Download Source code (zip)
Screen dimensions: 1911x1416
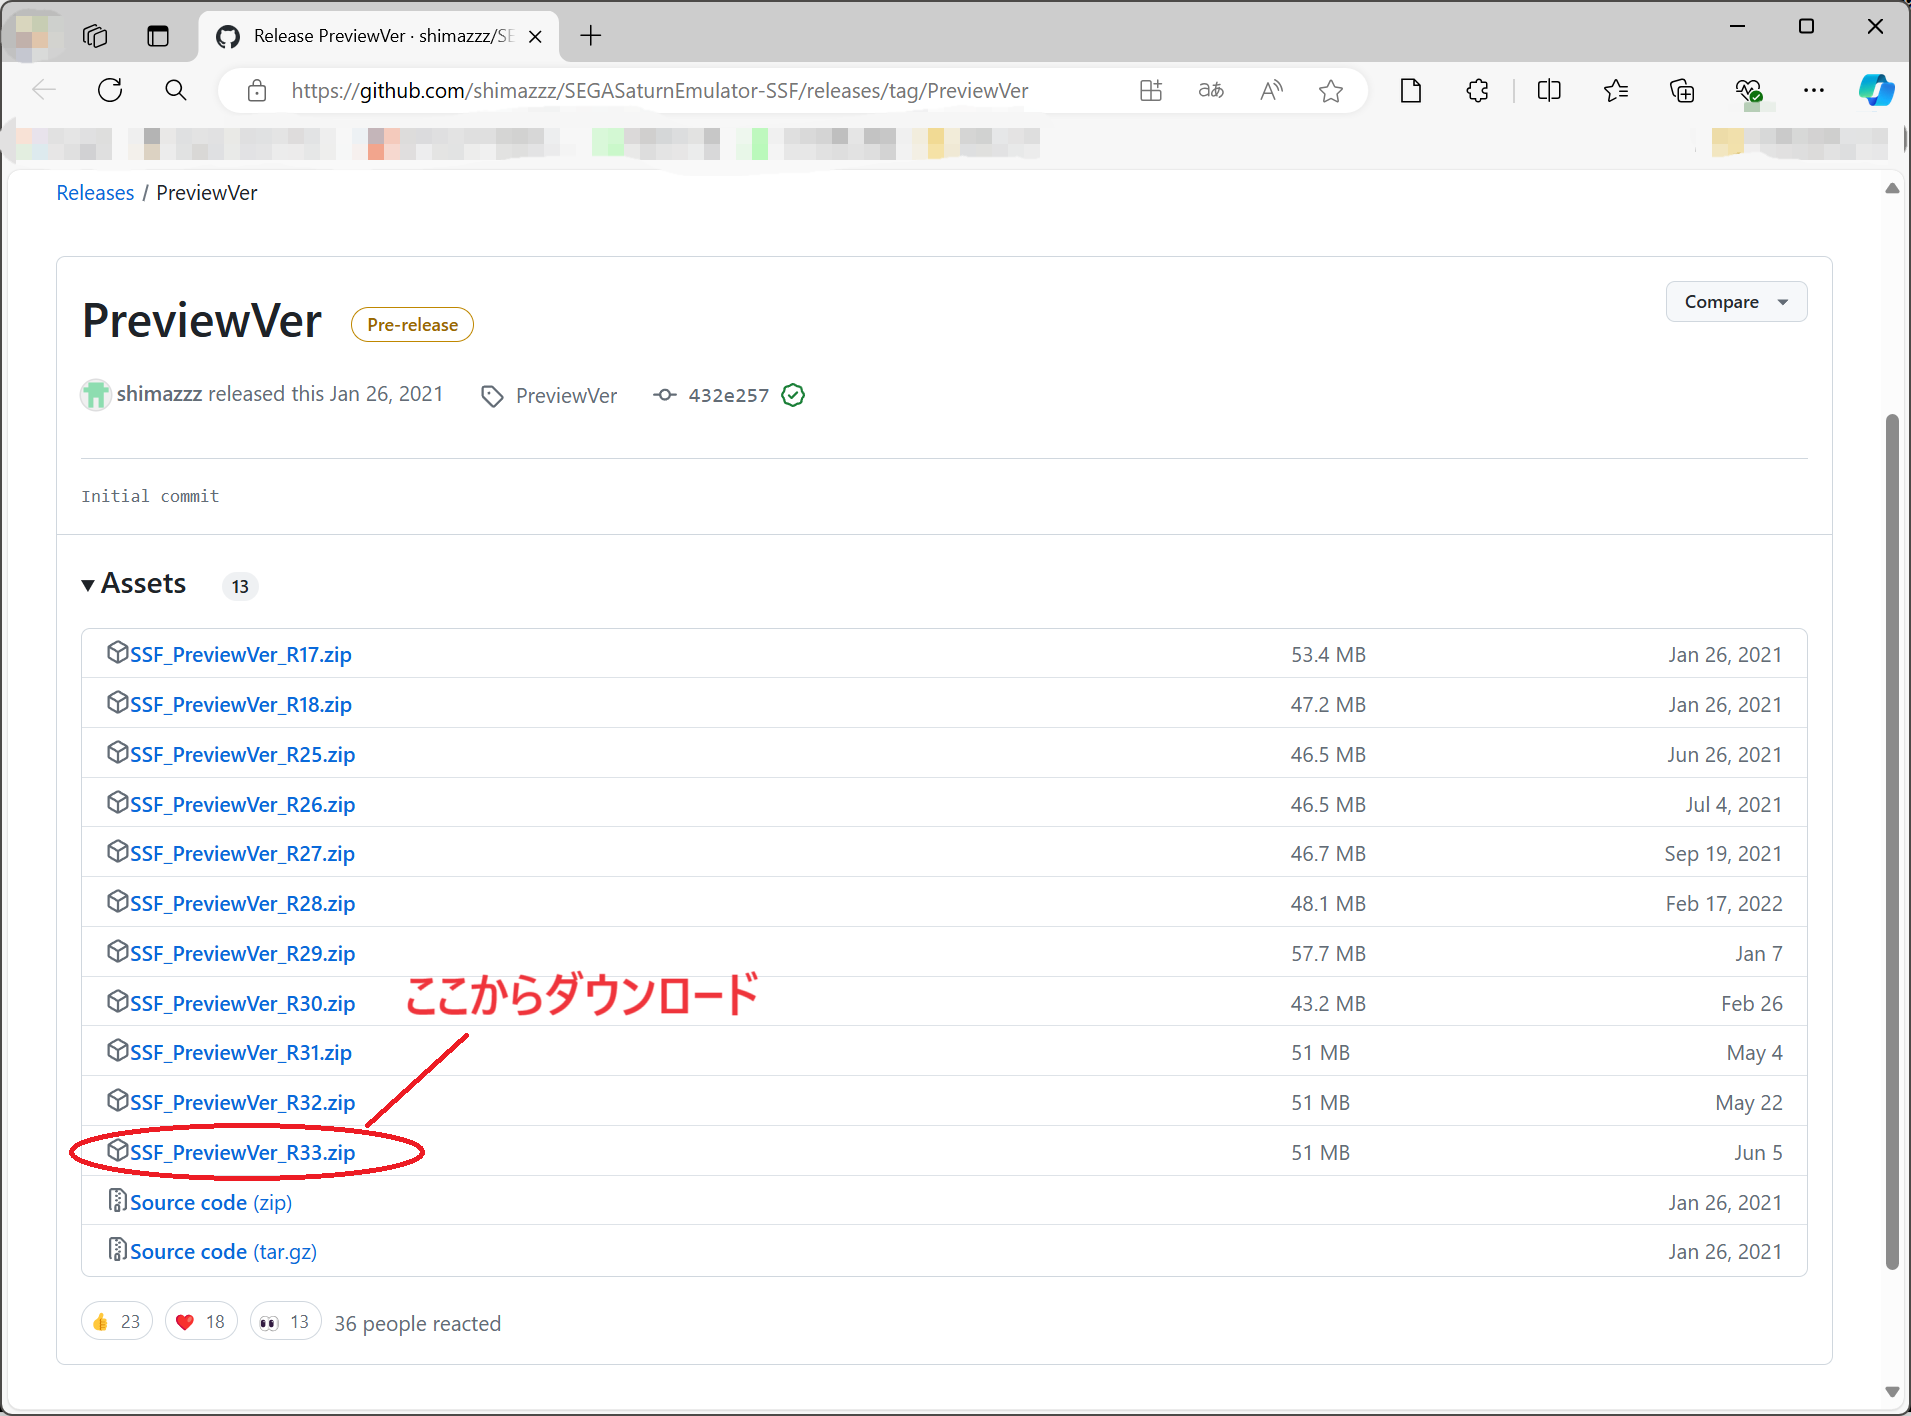pos(211,1203)
